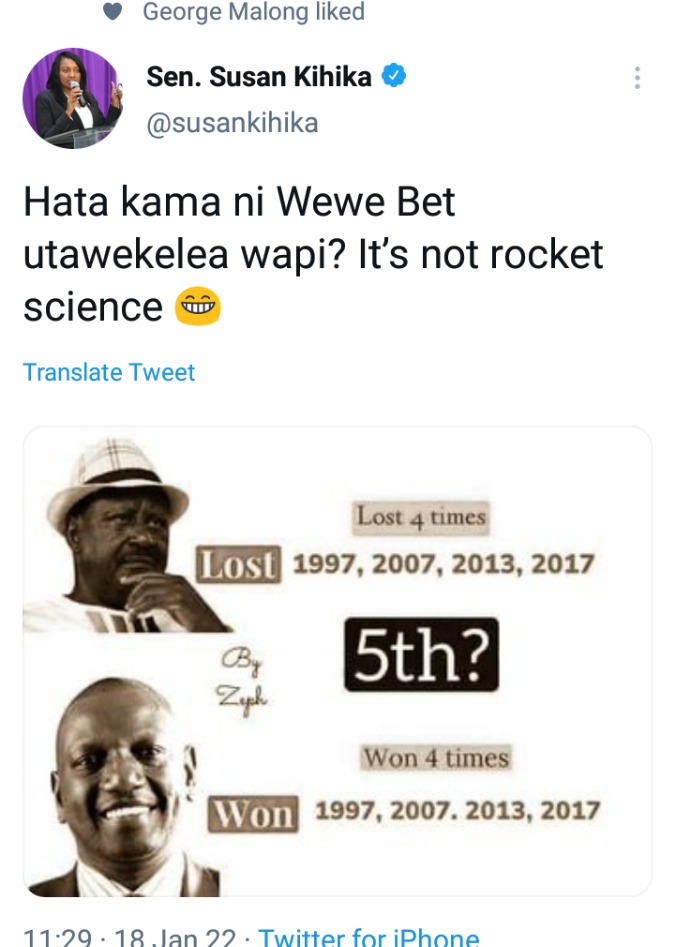Click the heart icon beside George Malong liked
Screen dimensions: 674x947
[113, 11]
